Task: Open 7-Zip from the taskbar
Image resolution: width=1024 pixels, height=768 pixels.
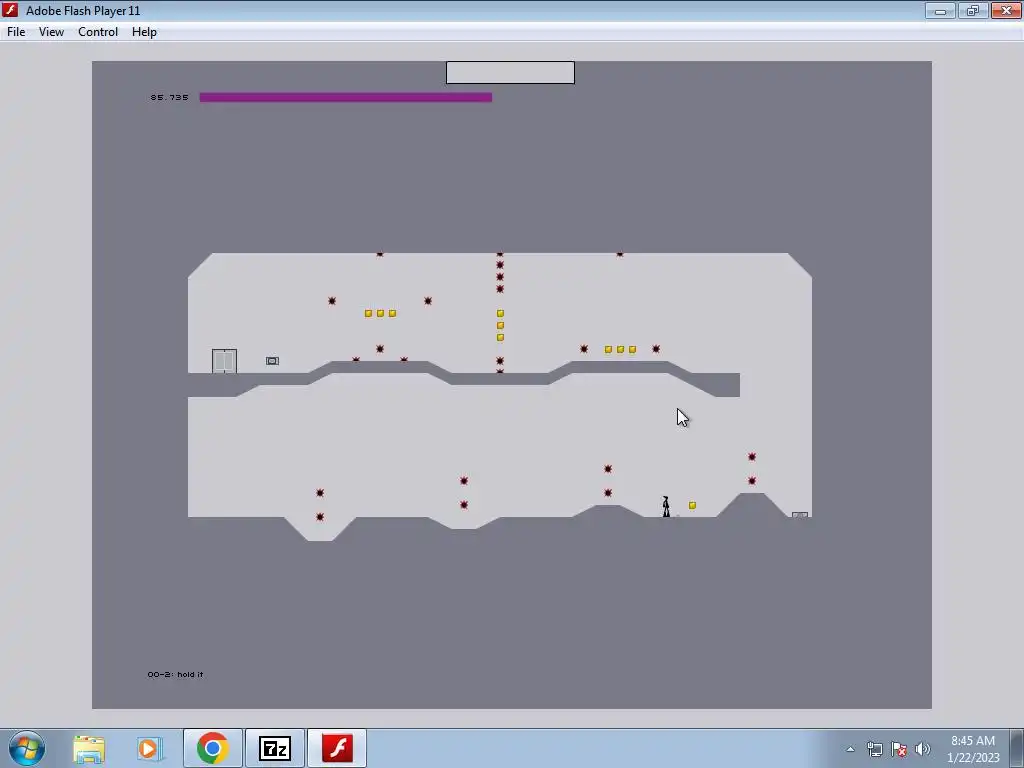Action: point(274,748)
